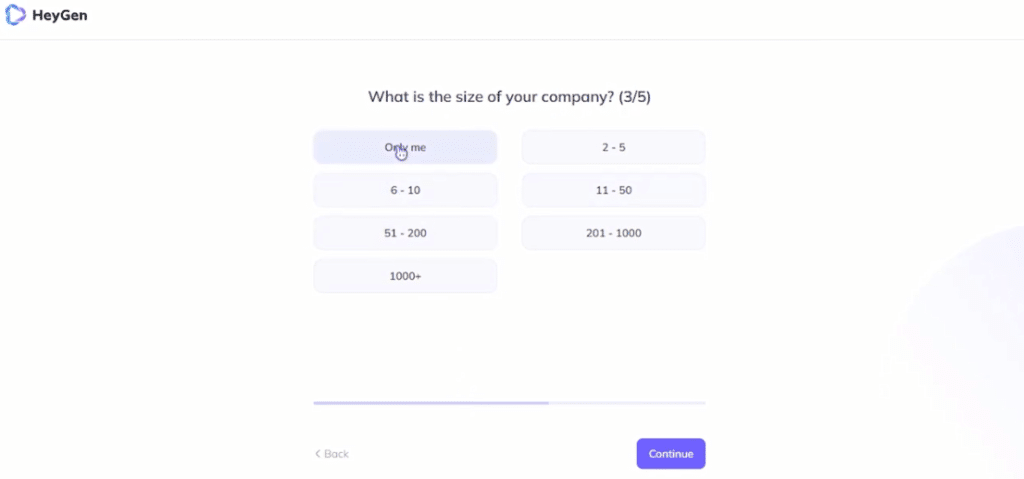Click the (3/5) step indicator
Viewport: 1024px width, 479px height.
click(634, 97)
